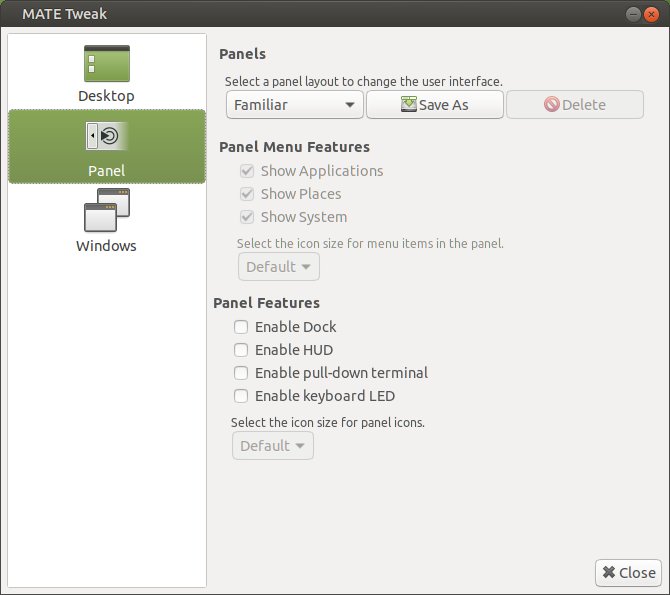This screenshot has width=670, height=595.
Task: Toggle the Show Places checkbox
Action: pos(247,194)
